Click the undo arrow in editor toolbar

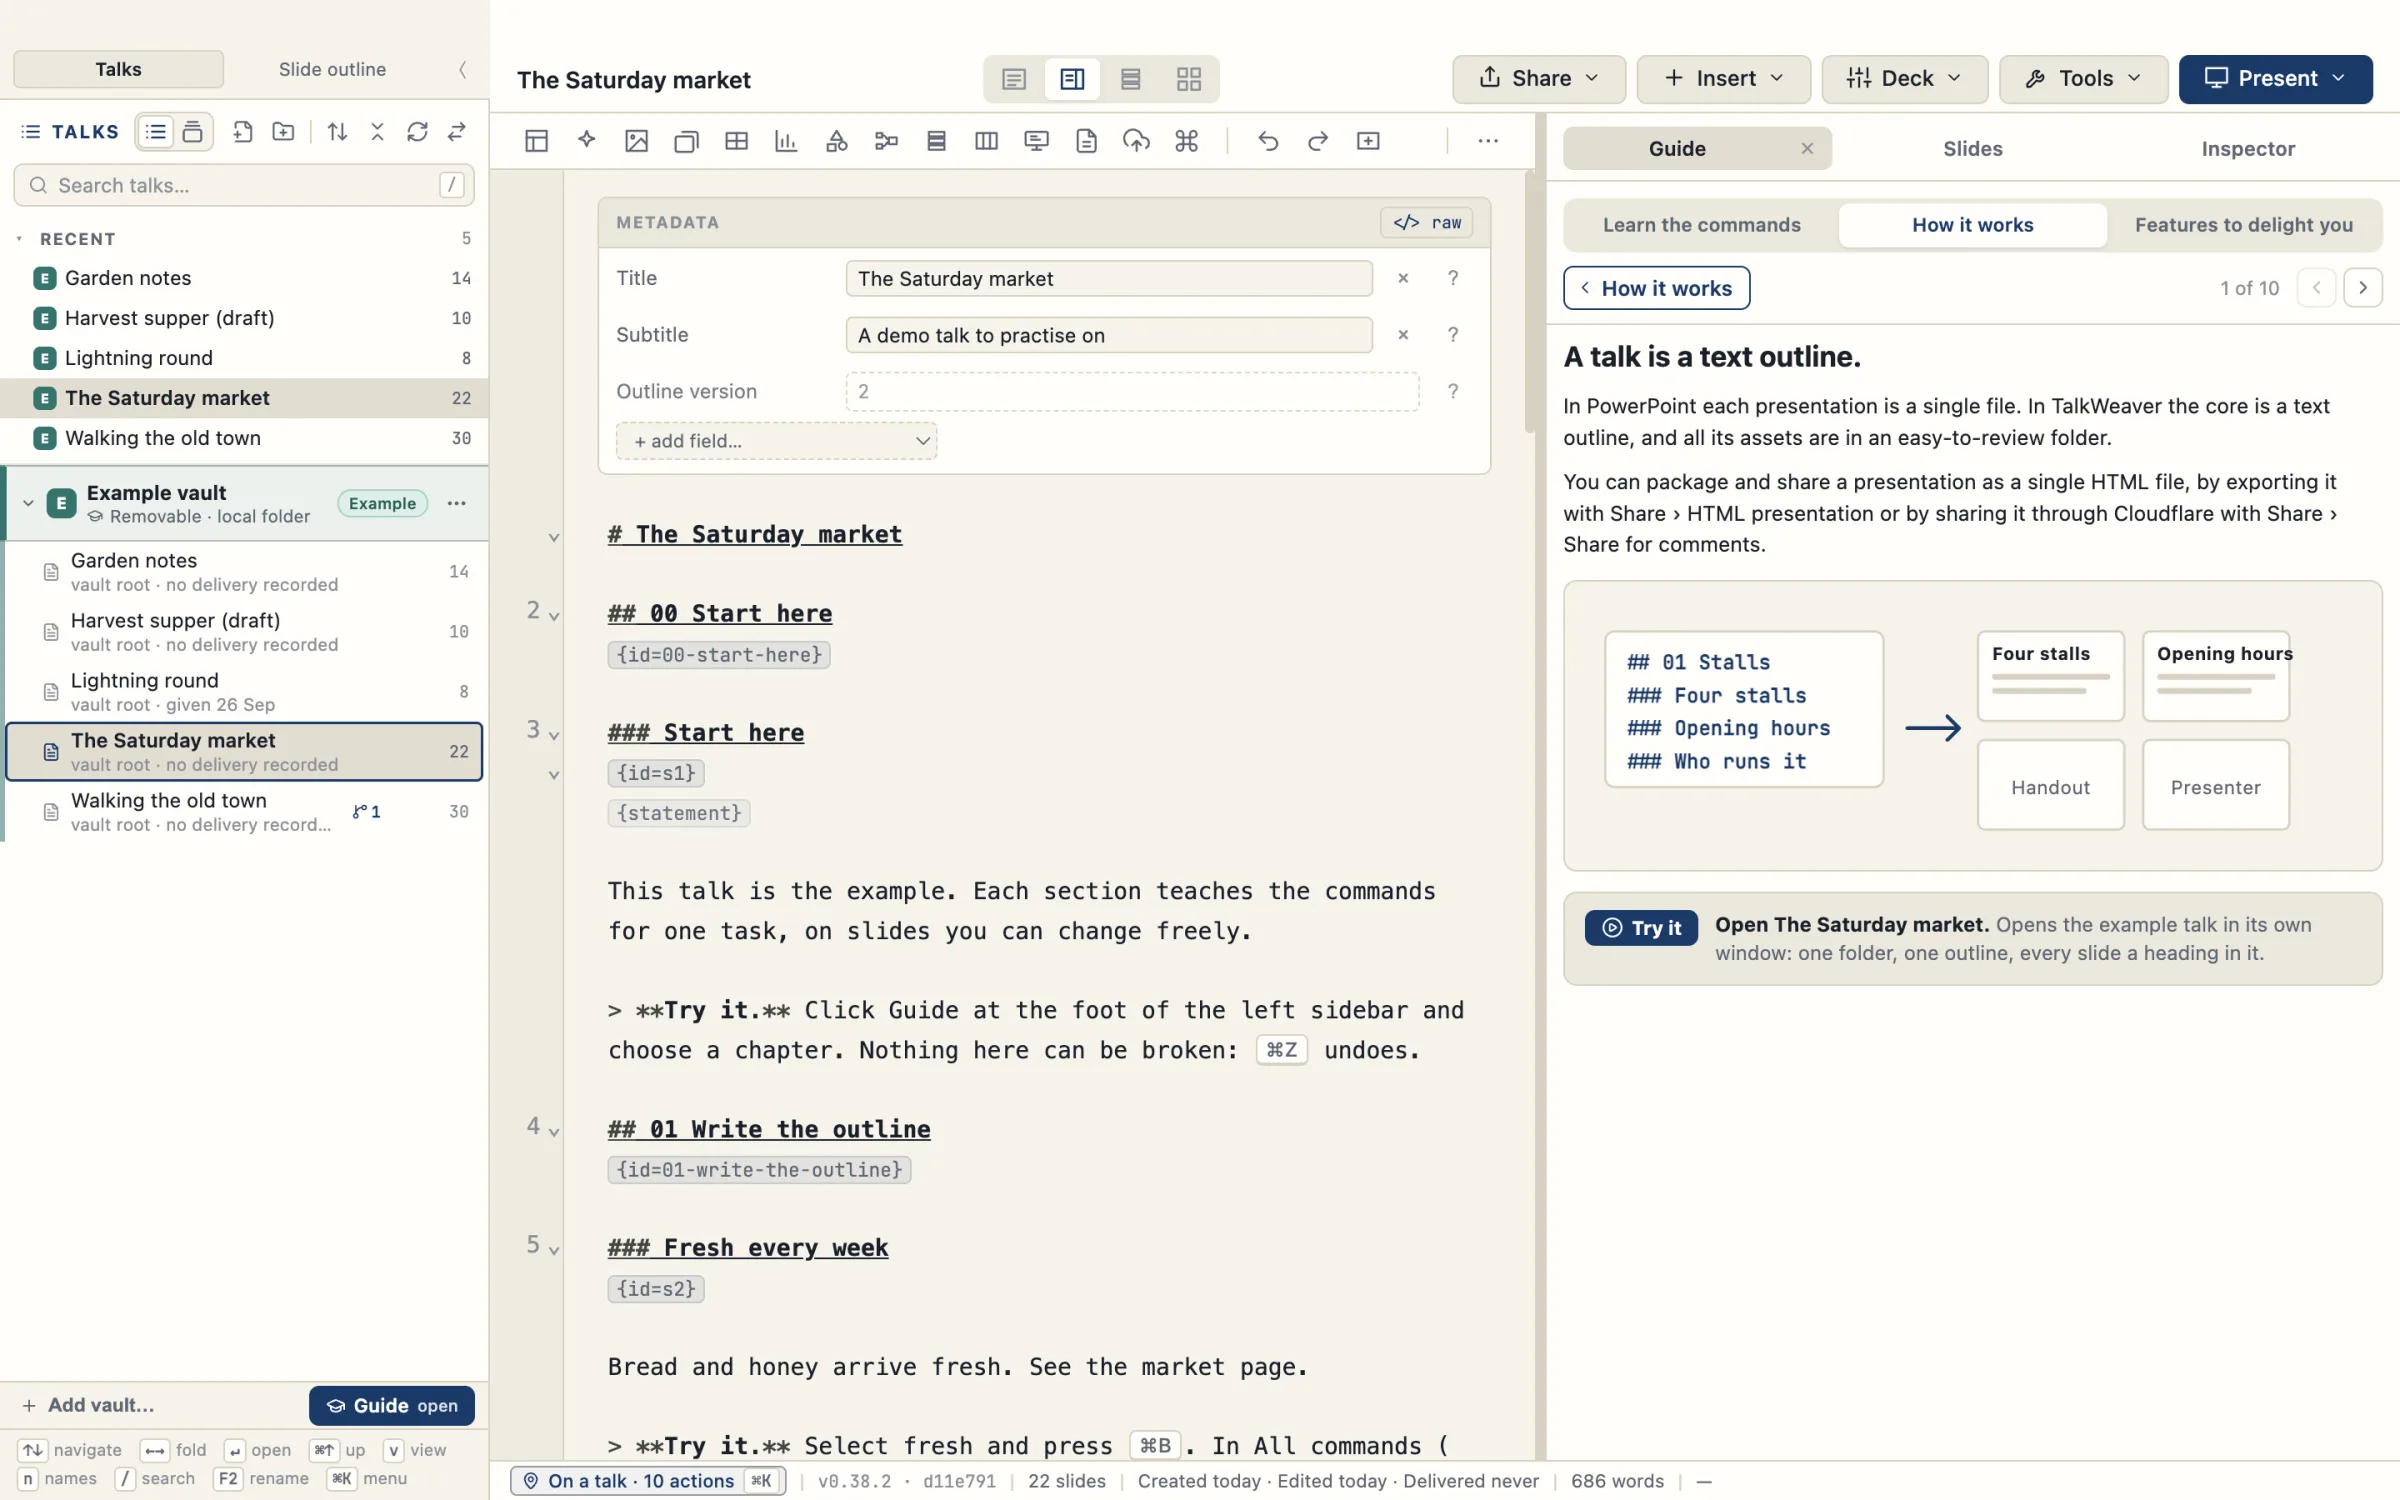pyautogui.click(x=1268, y=141)
